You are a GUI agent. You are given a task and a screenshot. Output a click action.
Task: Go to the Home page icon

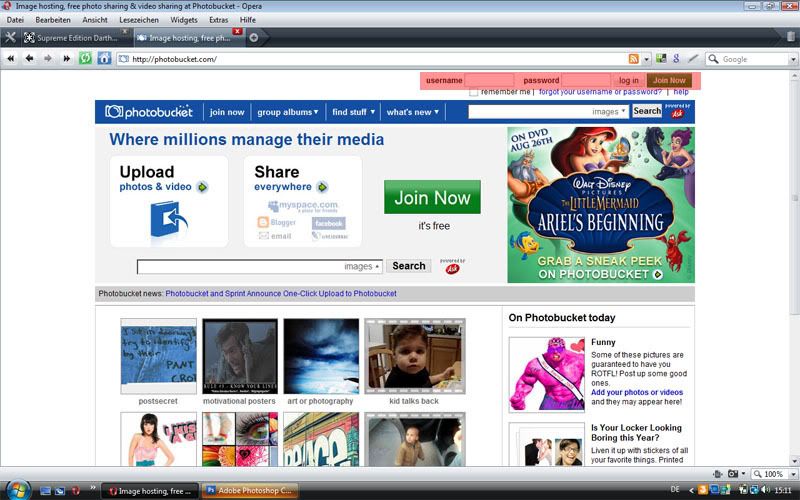104,58
